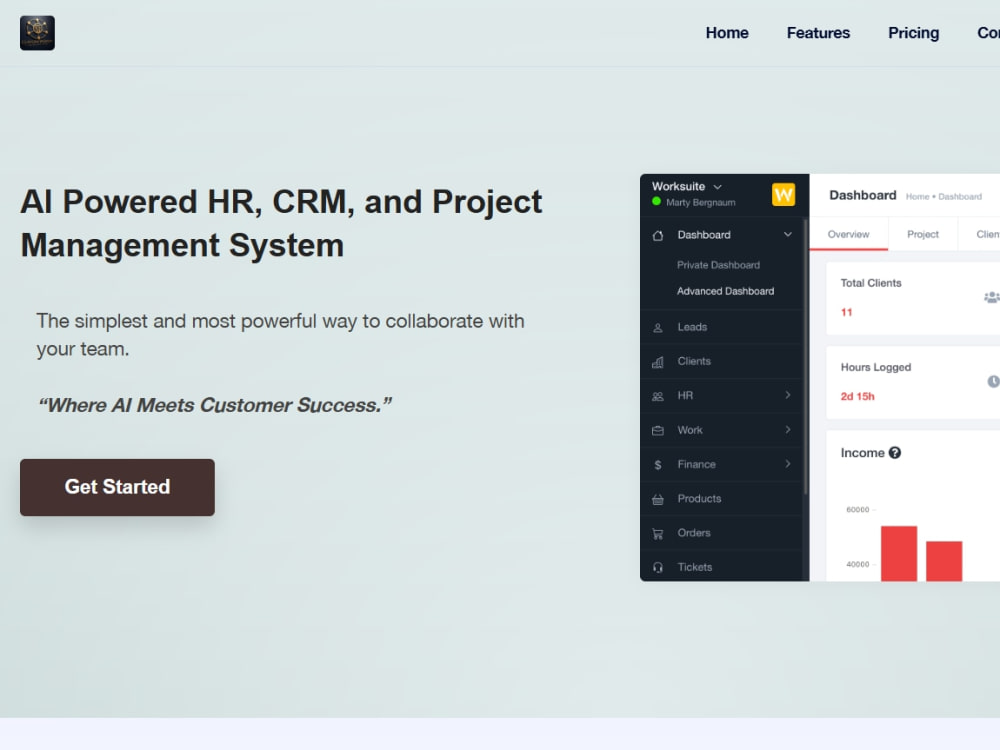Click the Tickets headset icon
Image resolution: width=1000 pixels, height=750 pixels.
(x=658, y=568)
